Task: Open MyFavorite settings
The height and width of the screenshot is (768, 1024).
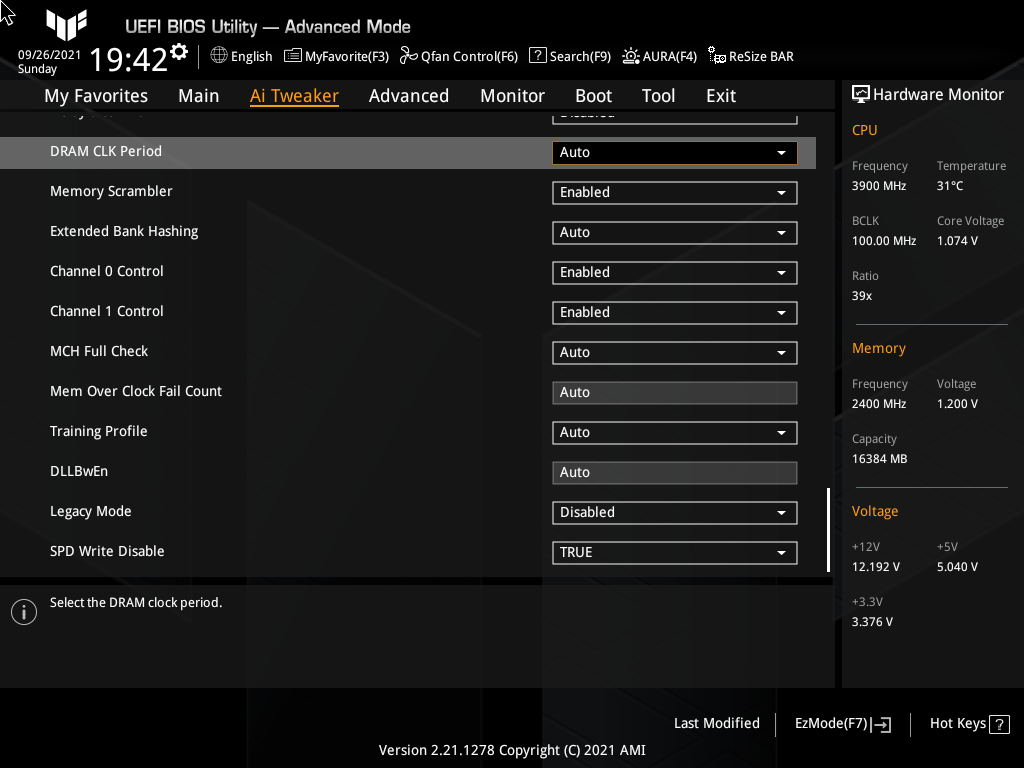Action: [336, 57]
